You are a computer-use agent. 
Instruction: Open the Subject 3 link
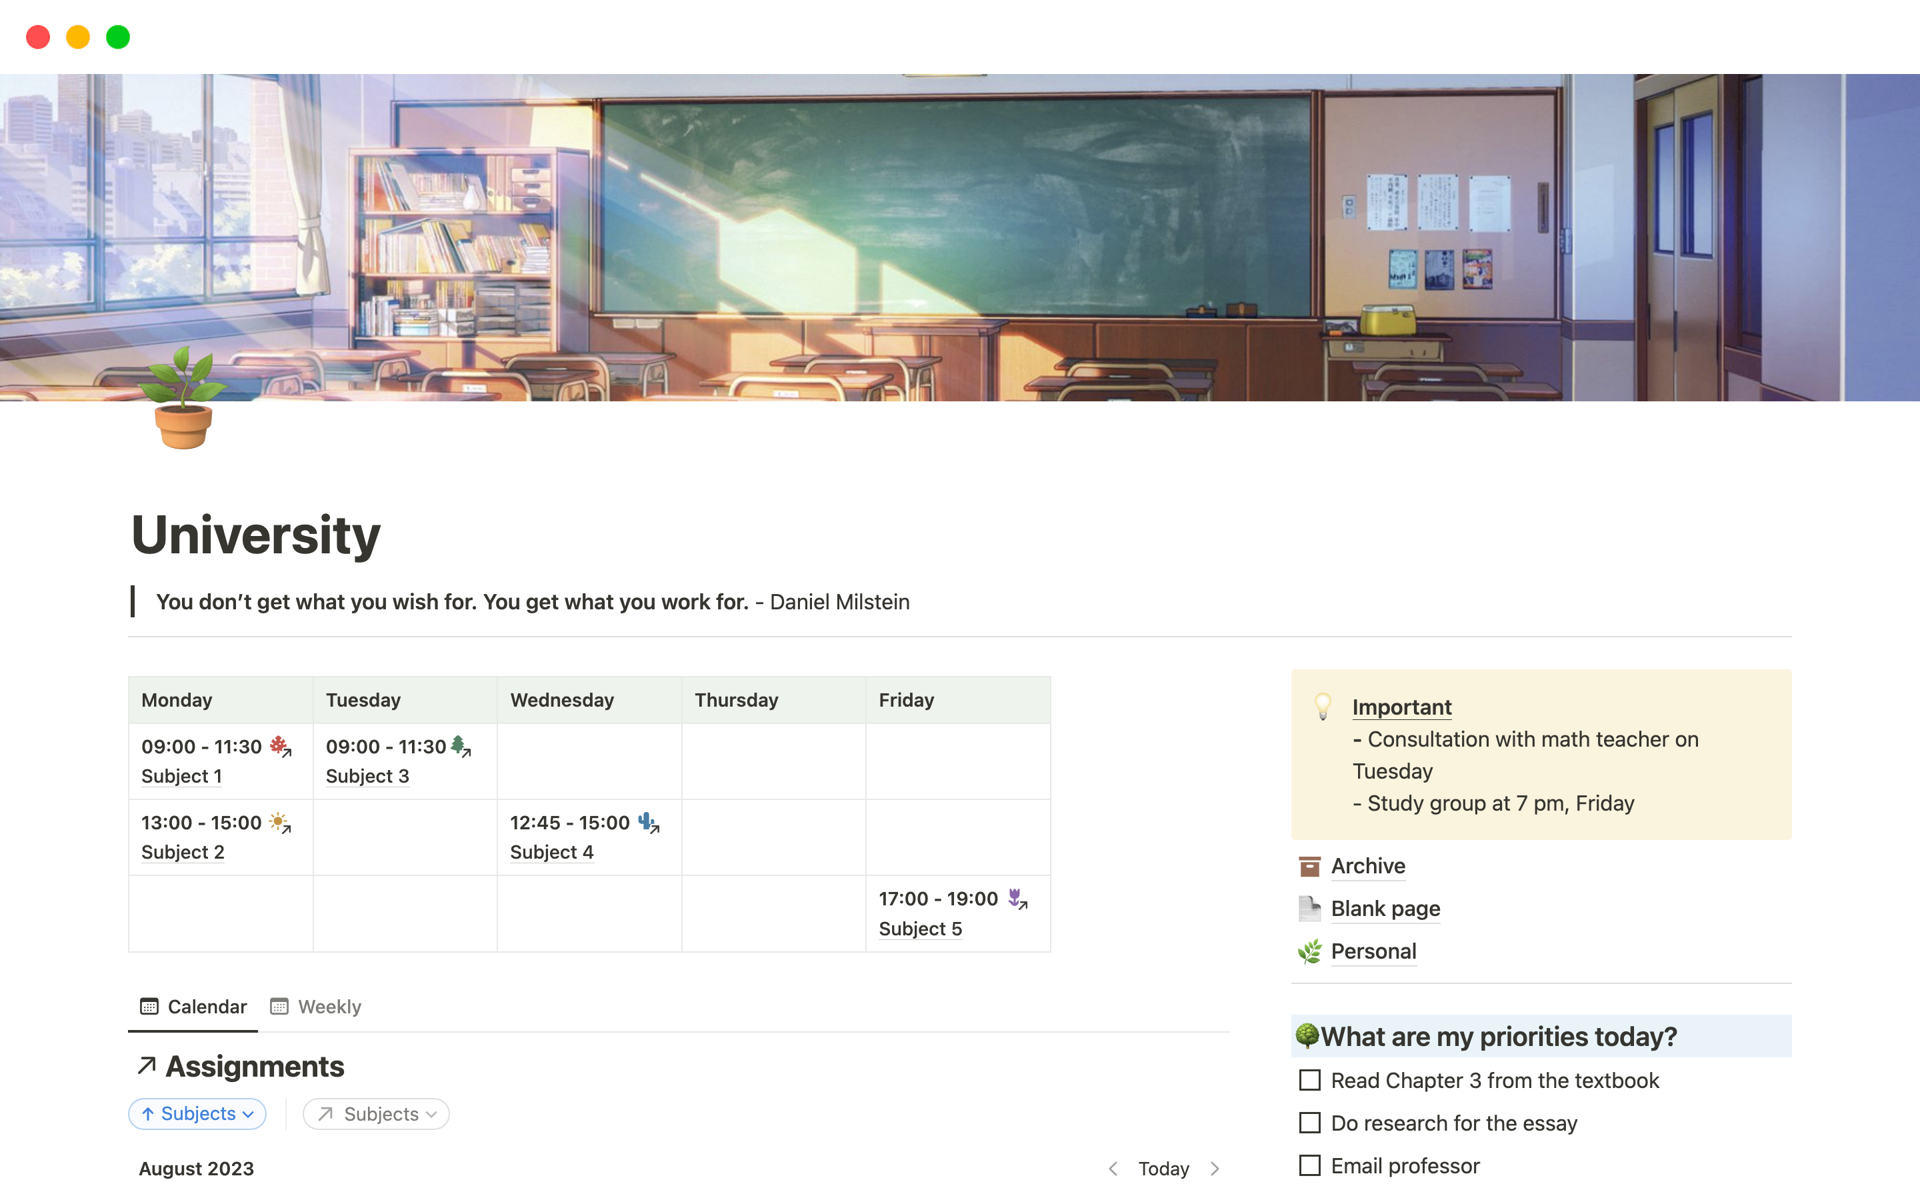tap(367, 776)
